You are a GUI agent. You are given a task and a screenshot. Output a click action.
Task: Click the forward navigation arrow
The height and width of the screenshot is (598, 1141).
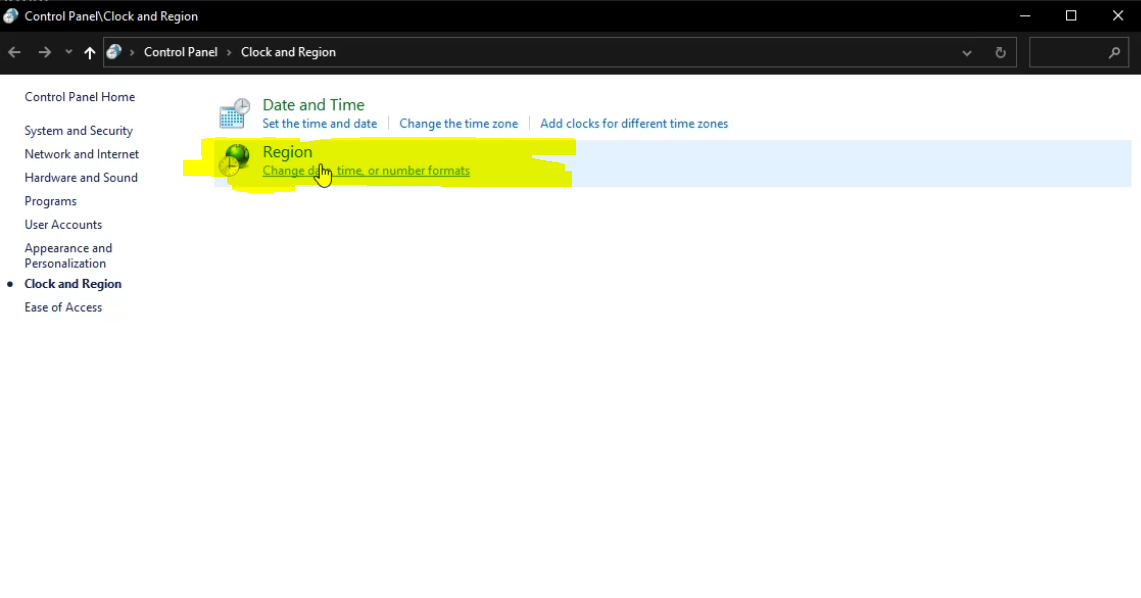(x=44, y=52)
